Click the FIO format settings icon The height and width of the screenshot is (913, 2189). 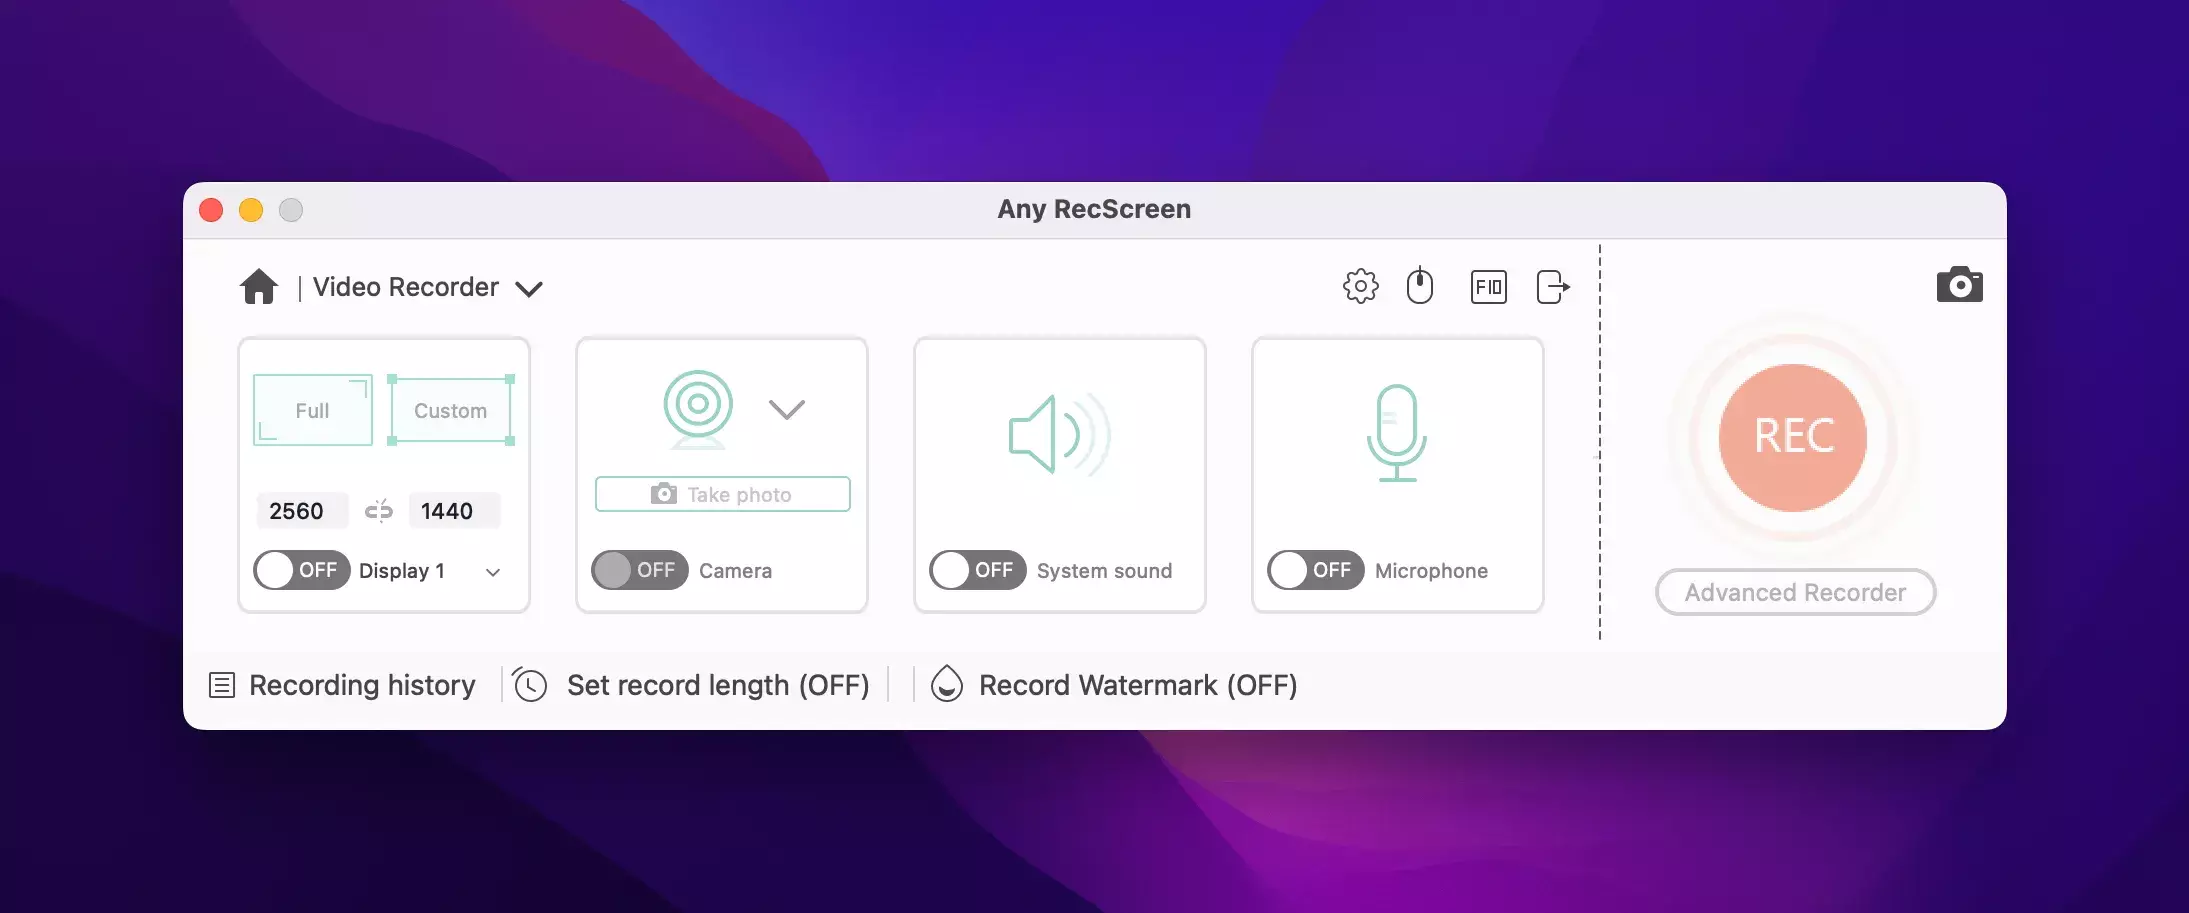[1489, 287]
